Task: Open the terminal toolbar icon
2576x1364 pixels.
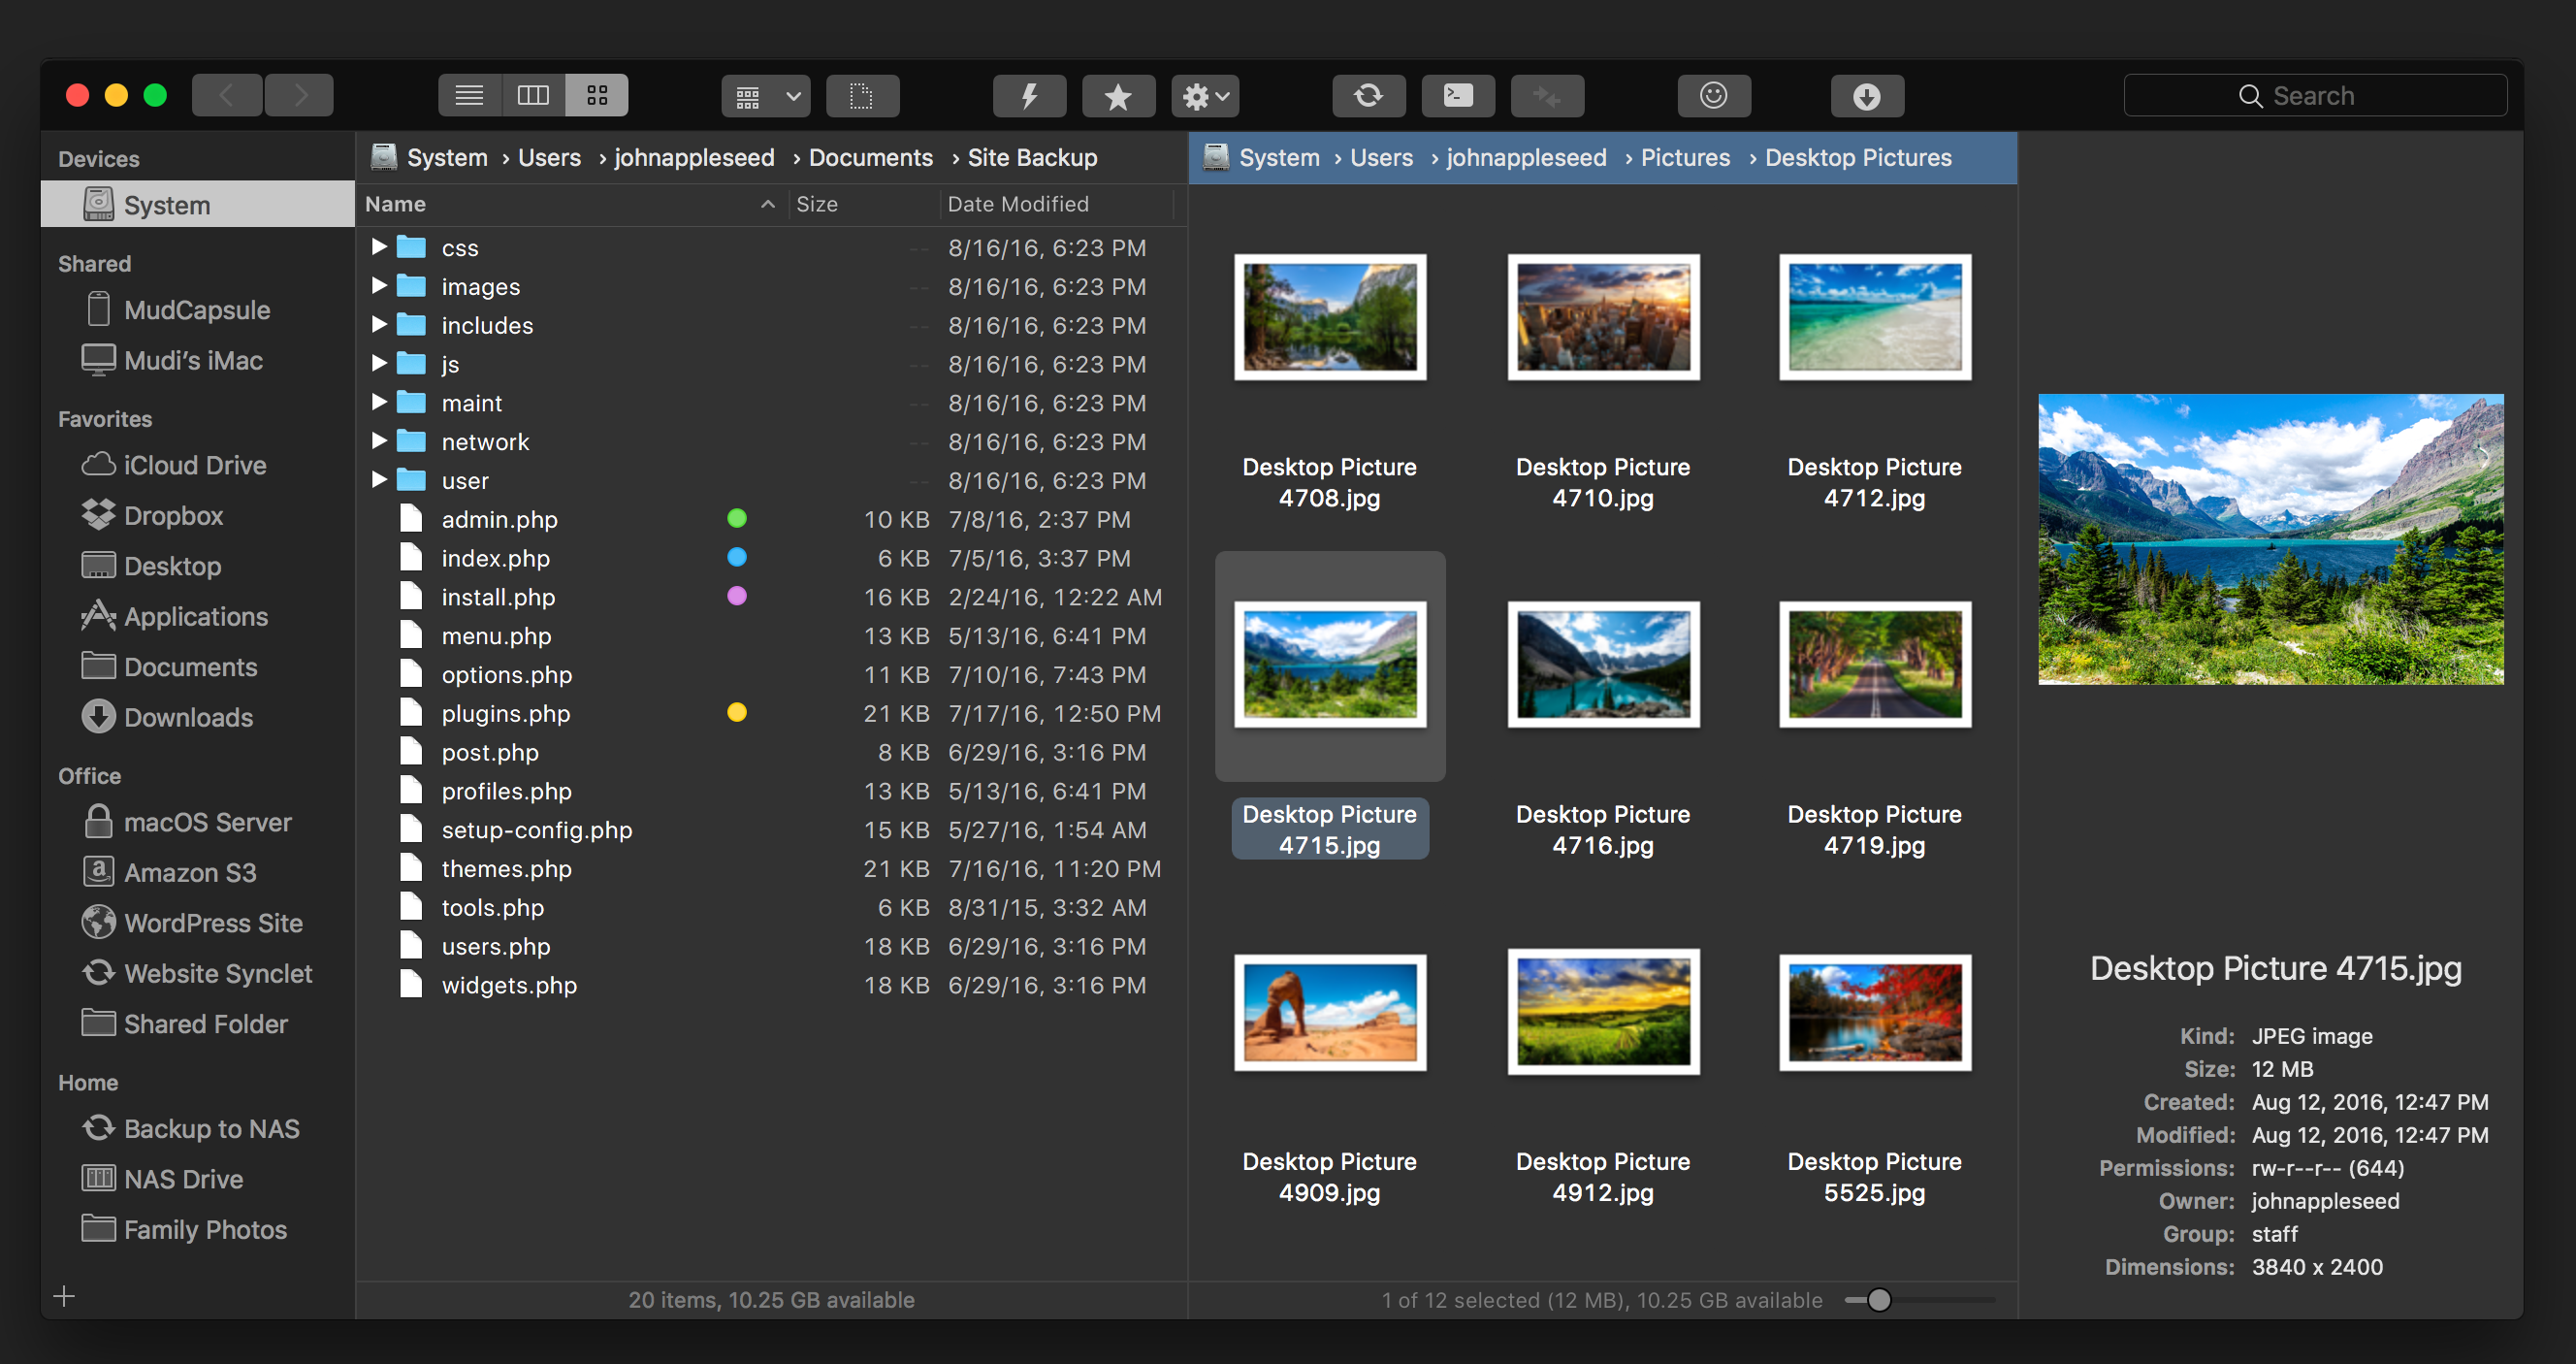Action: point(1458,96)
